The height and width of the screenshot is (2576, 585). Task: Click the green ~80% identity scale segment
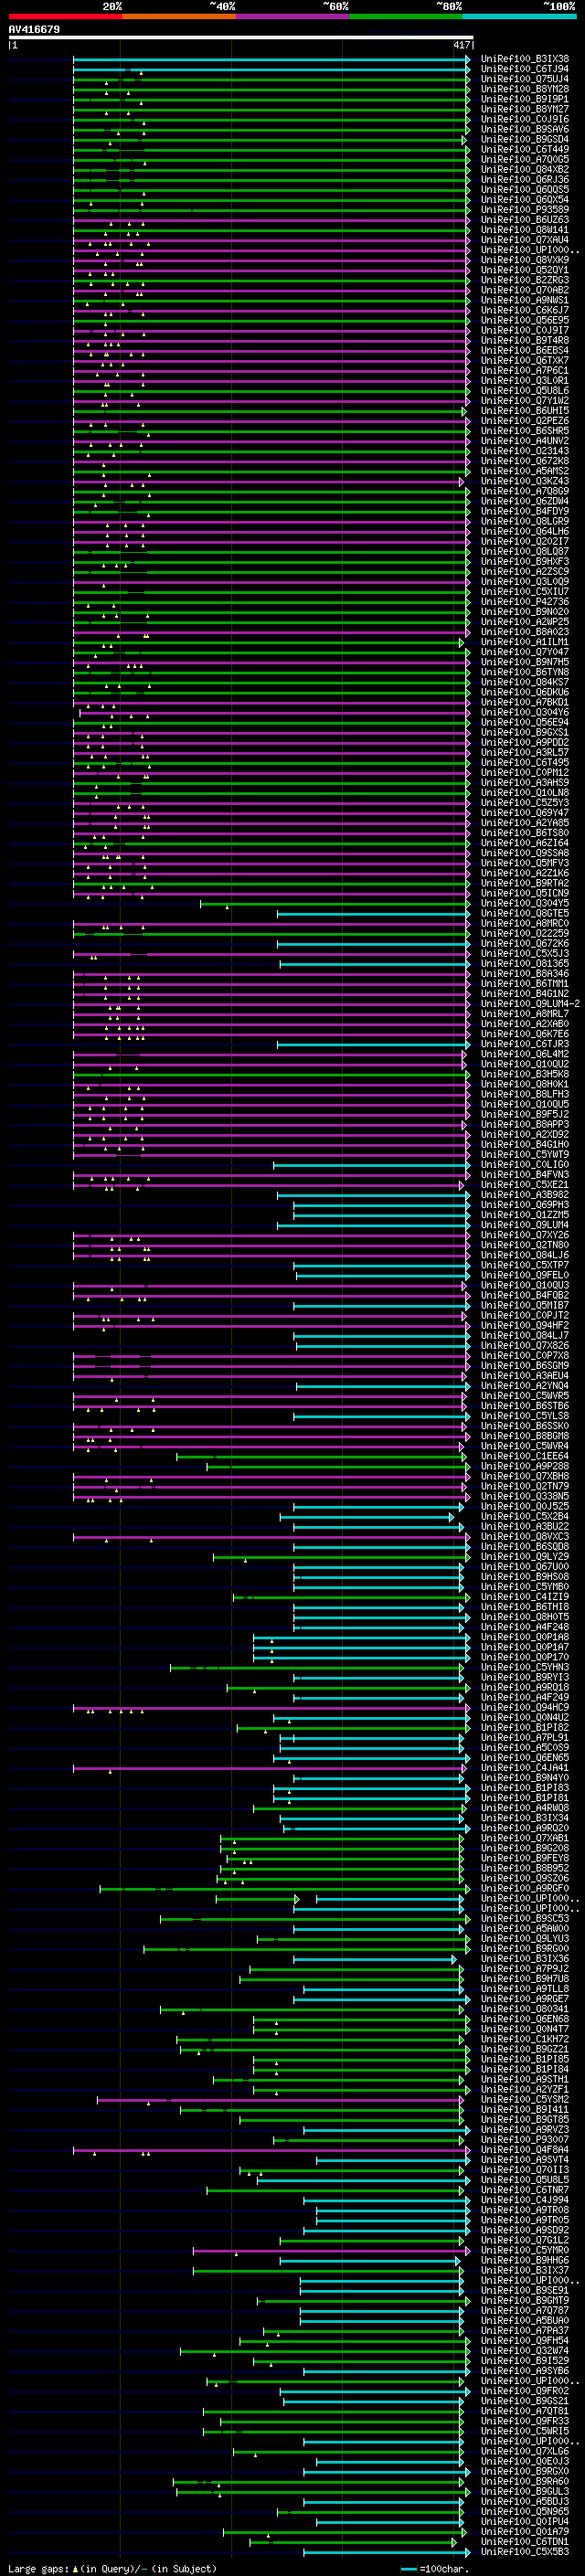[406, 17]
